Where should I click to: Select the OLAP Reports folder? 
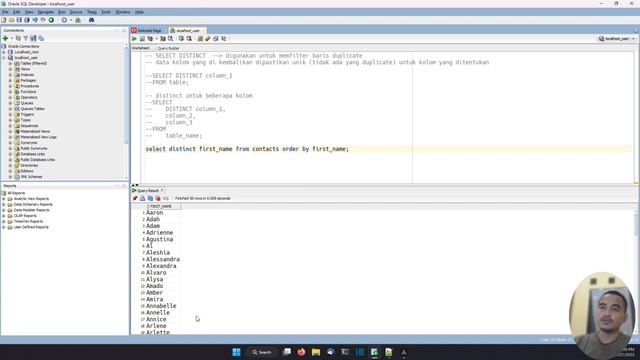pyautogui.click(x=25, y=216)
